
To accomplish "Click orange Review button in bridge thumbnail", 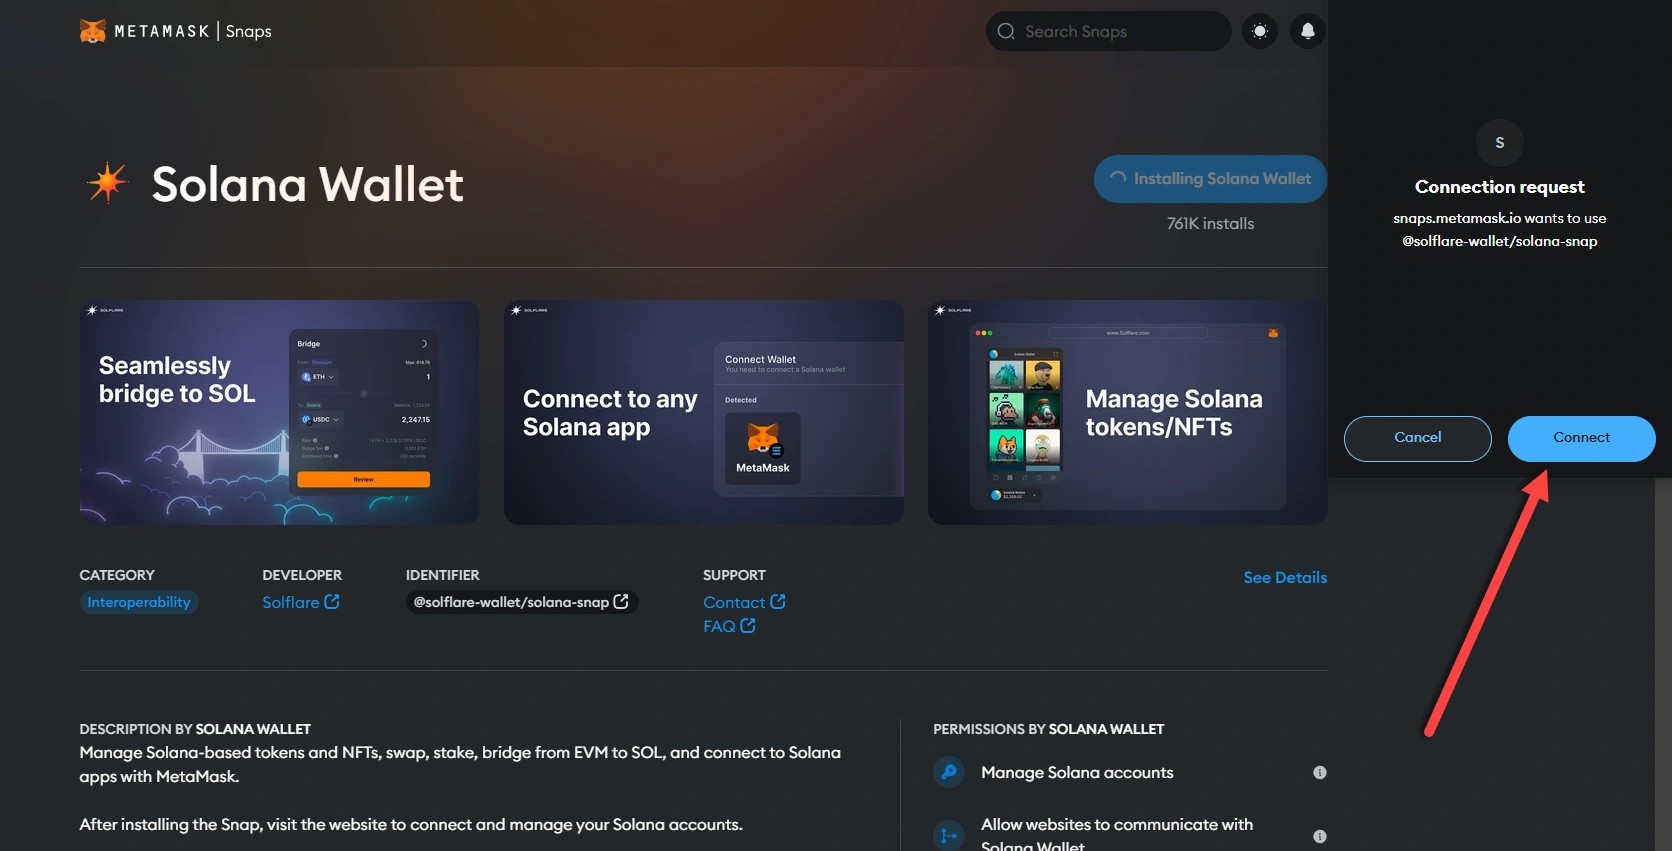I will pos(363,480).
